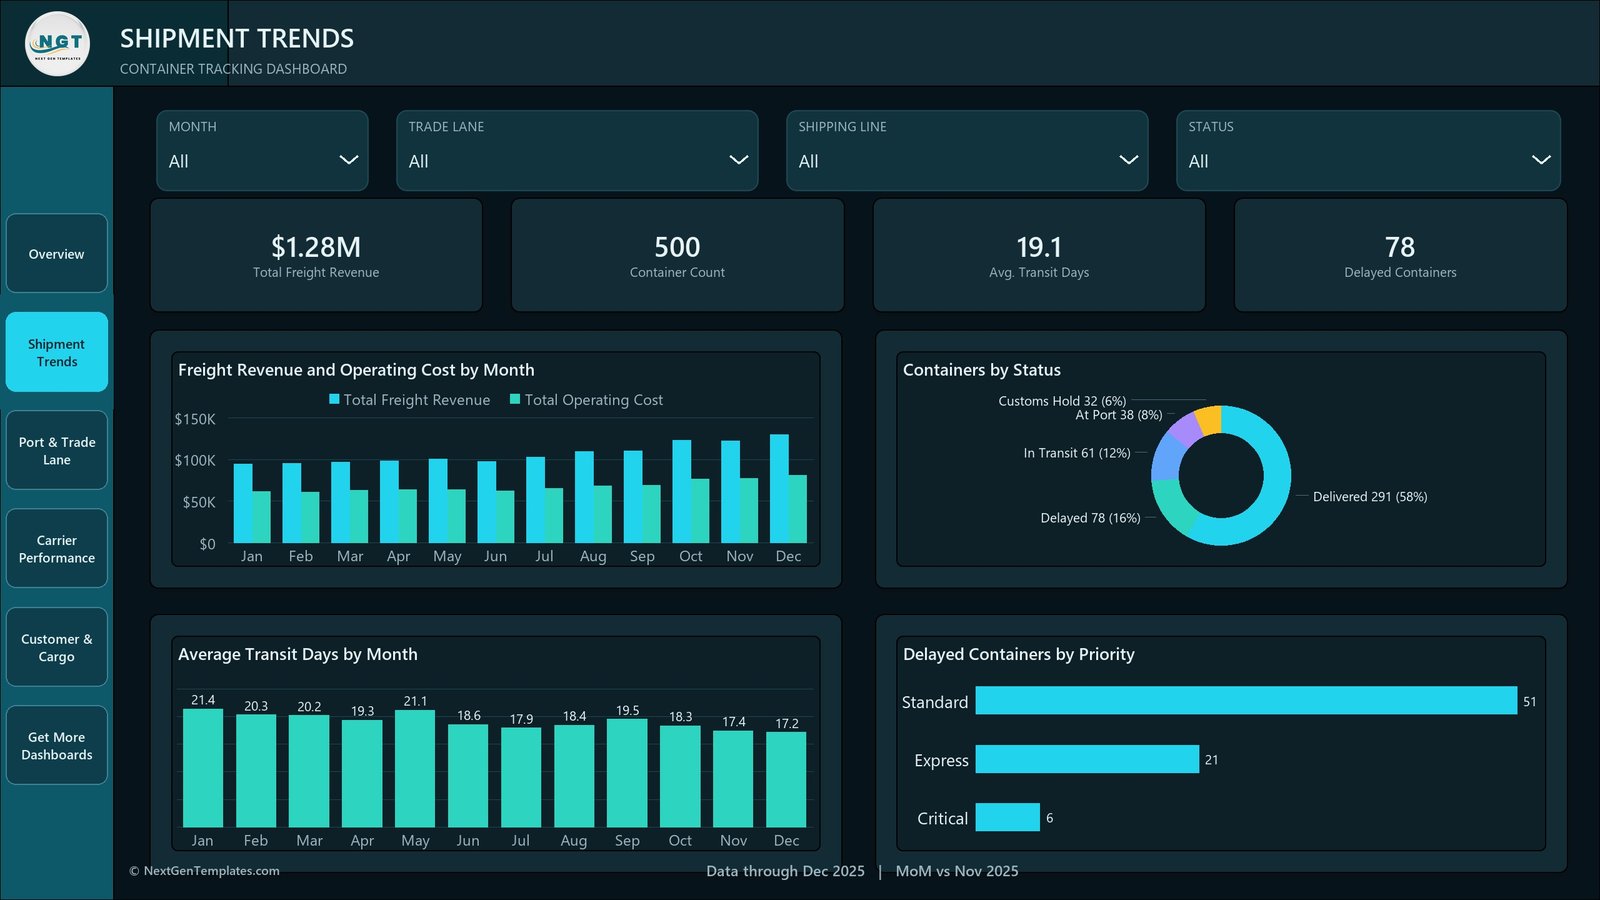Select the Customs Hold donut segment

1209,419
